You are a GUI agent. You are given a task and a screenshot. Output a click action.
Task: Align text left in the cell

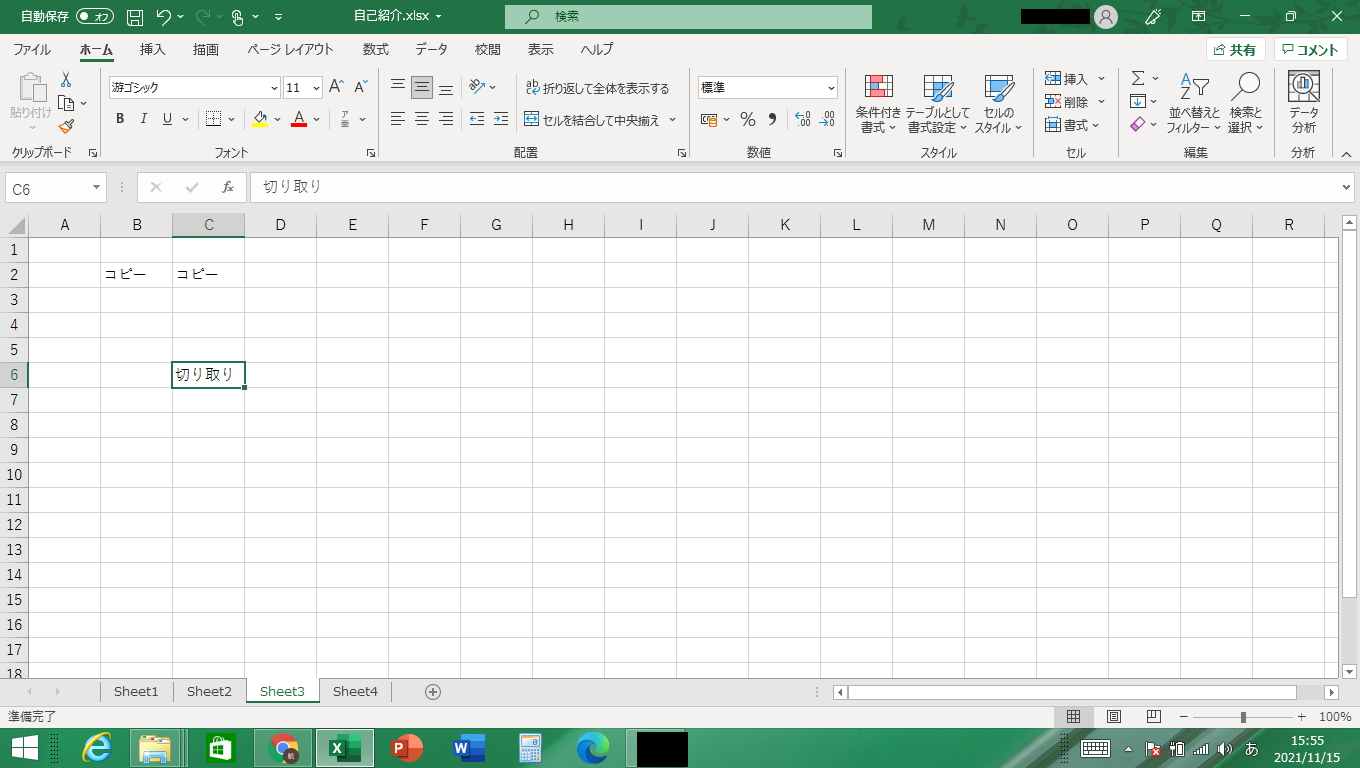point(398,119)
